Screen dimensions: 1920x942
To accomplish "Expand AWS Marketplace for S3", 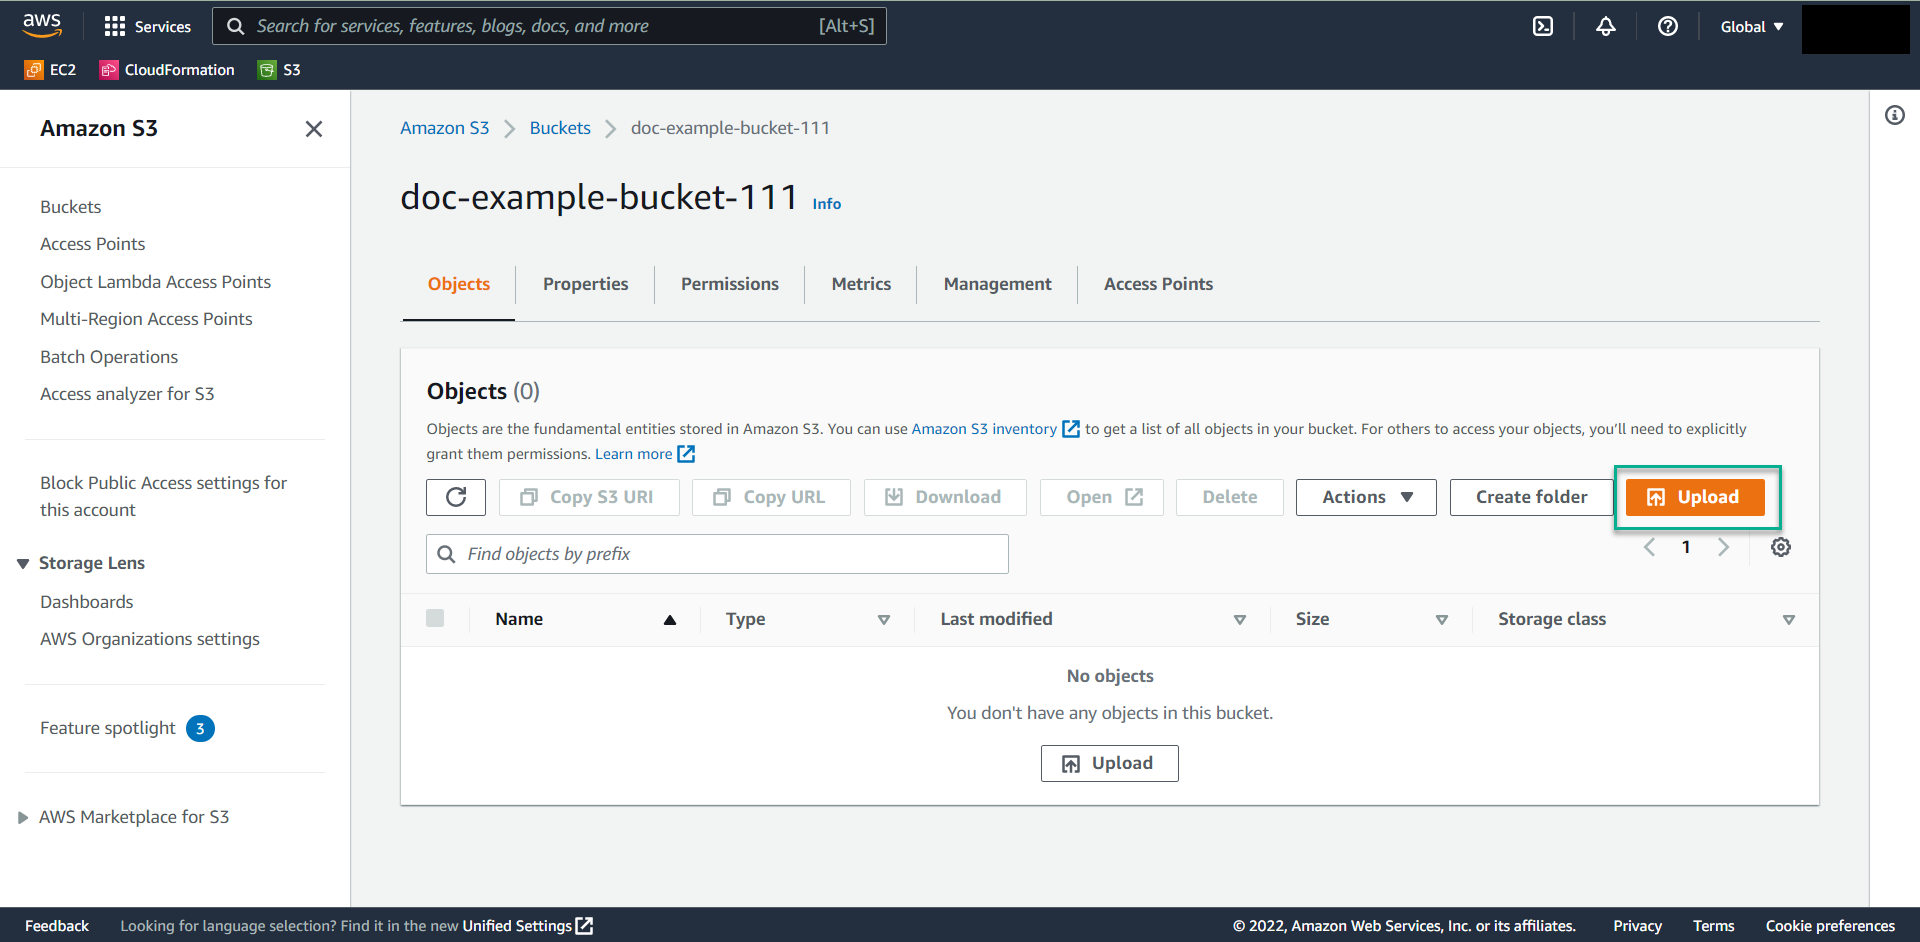I will point(23,817).
